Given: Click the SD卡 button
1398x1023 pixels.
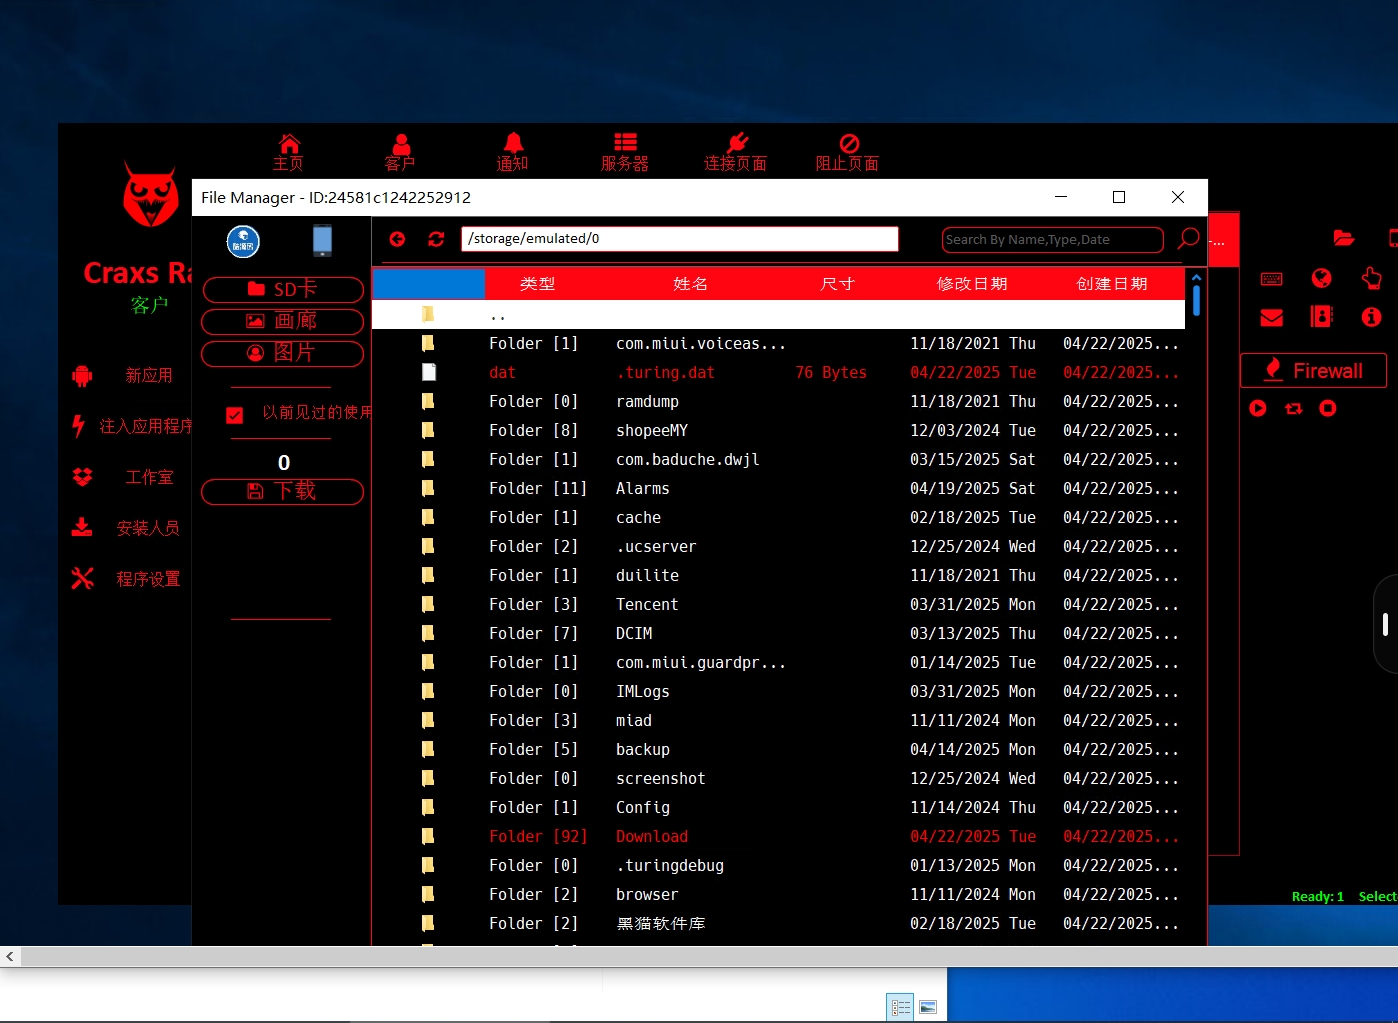Looking at the screenshot, I should pos(283,289).
